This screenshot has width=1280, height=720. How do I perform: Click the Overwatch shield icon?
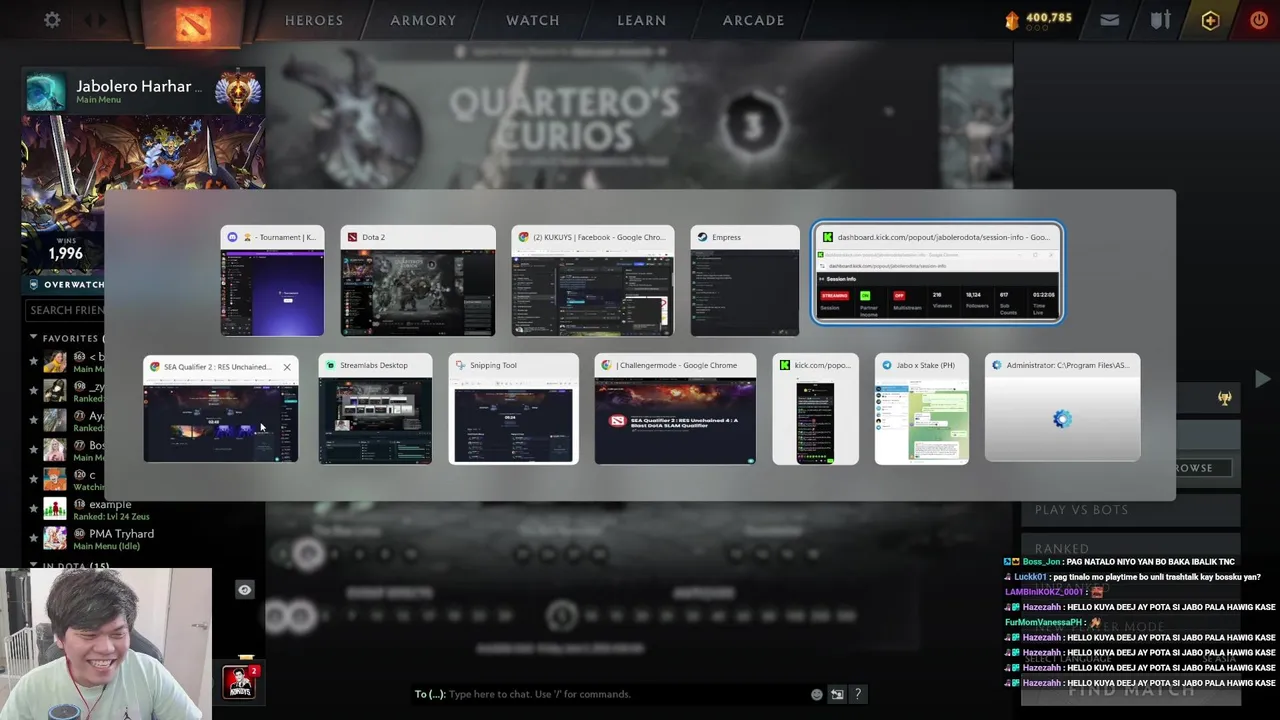click(x=33, y=284)
